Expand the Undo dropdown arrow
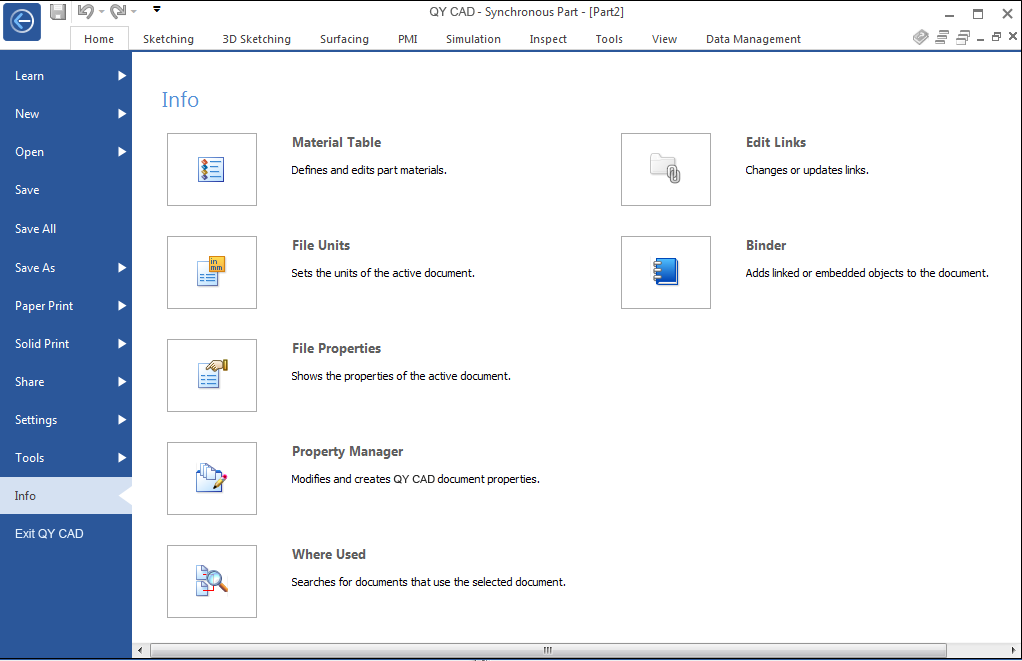The image size is (1022, 661). click(101, 12)
